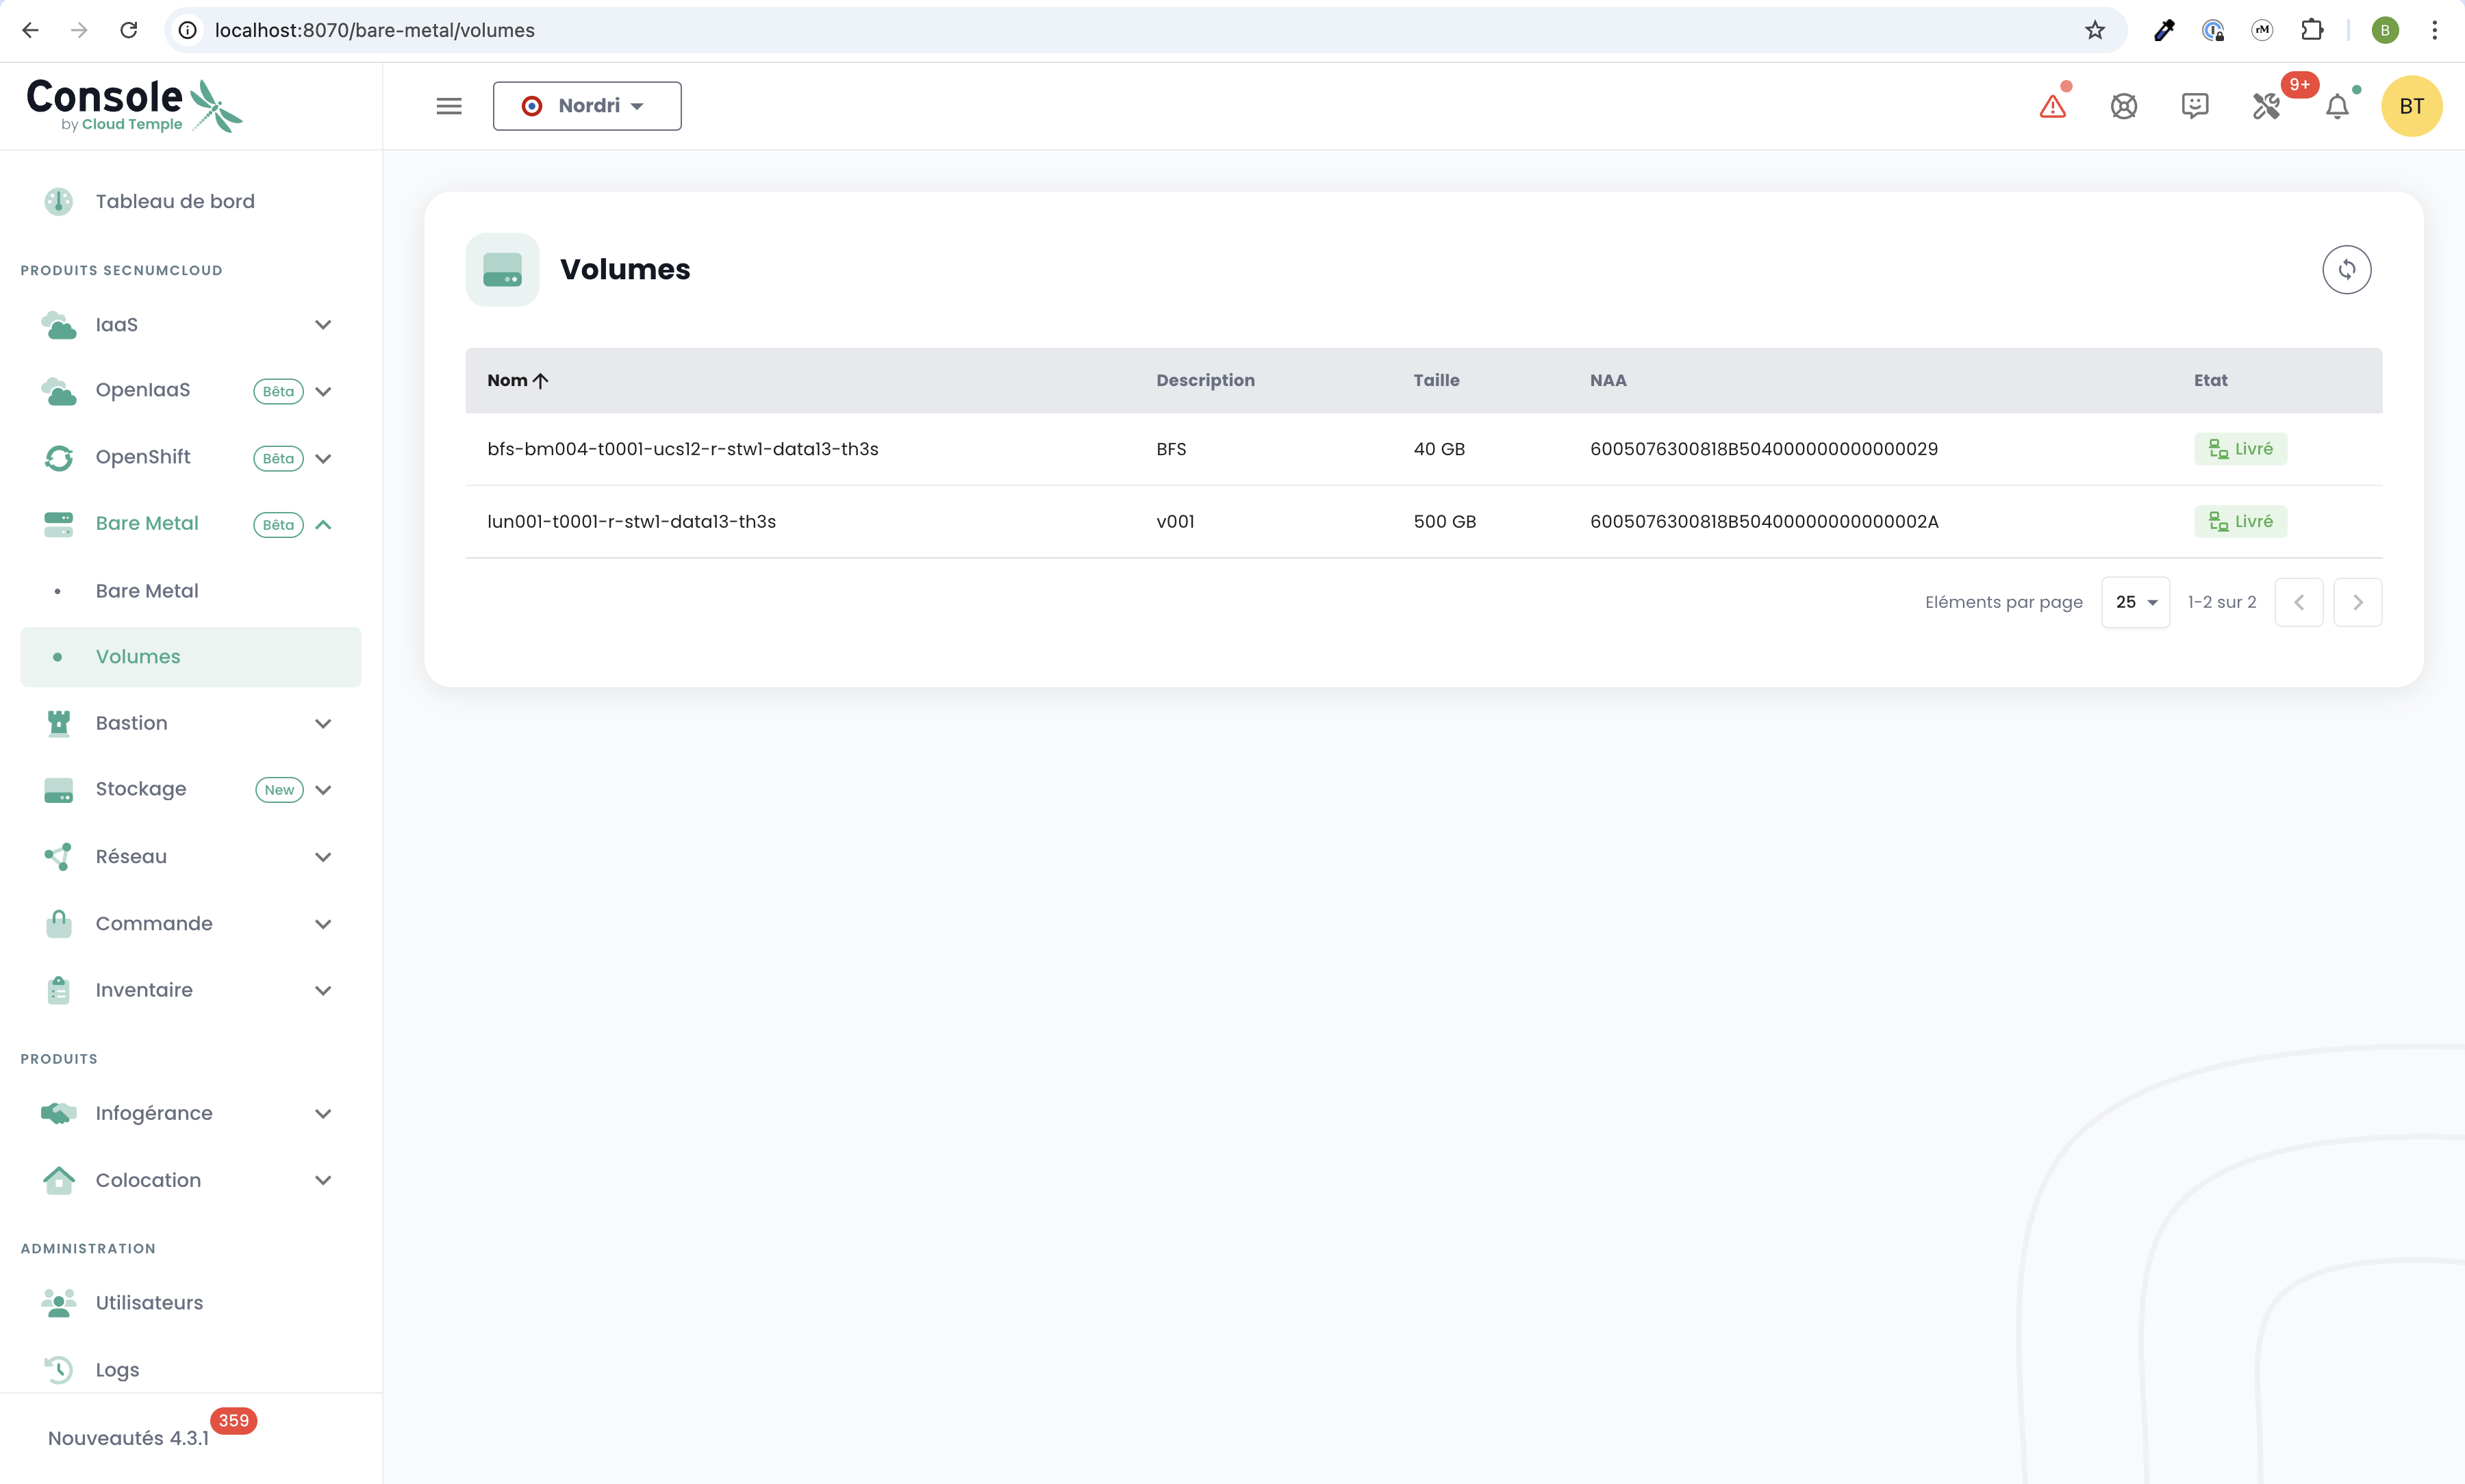Select the Bare Metal submenu item
The width and height of the screenshot is (2465, 1484).
click(147, 591)
